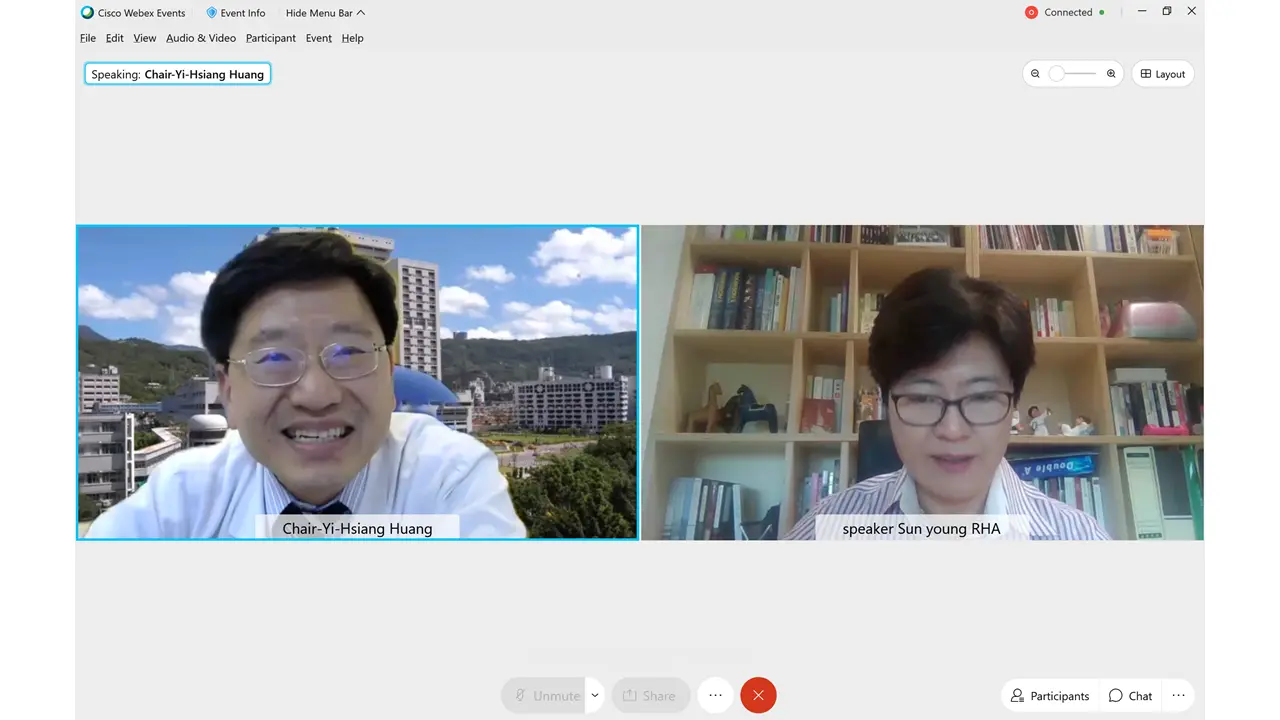This screenshot has width=1280, height=720.
Task: Collapse the menu with Hide Menu Bar
Action: (325, 13)
